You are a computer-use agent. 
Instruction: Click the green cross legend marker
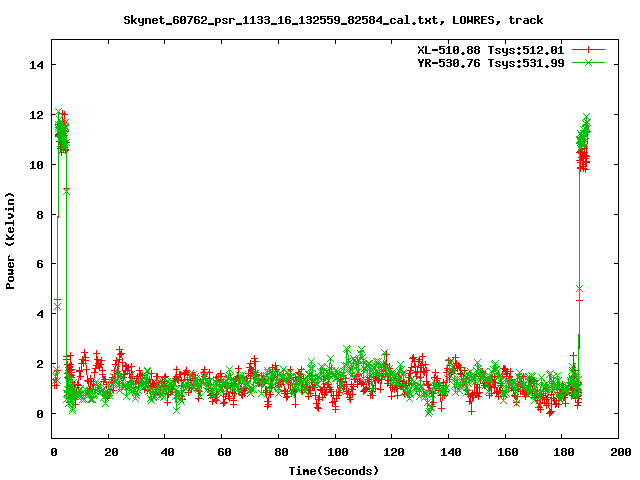tap(588, 62)
